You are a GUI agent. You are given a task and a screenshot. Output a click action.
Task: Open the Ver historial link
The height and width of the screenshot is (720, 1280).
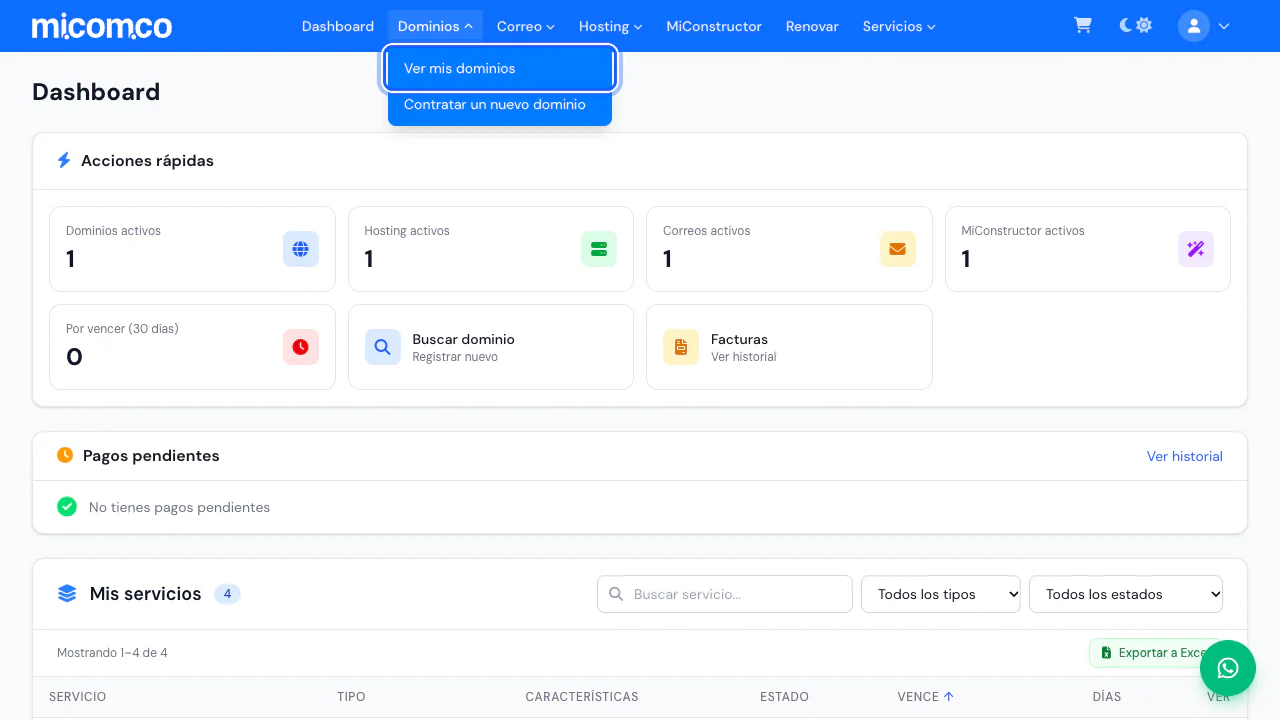[x=1185, y=456]
